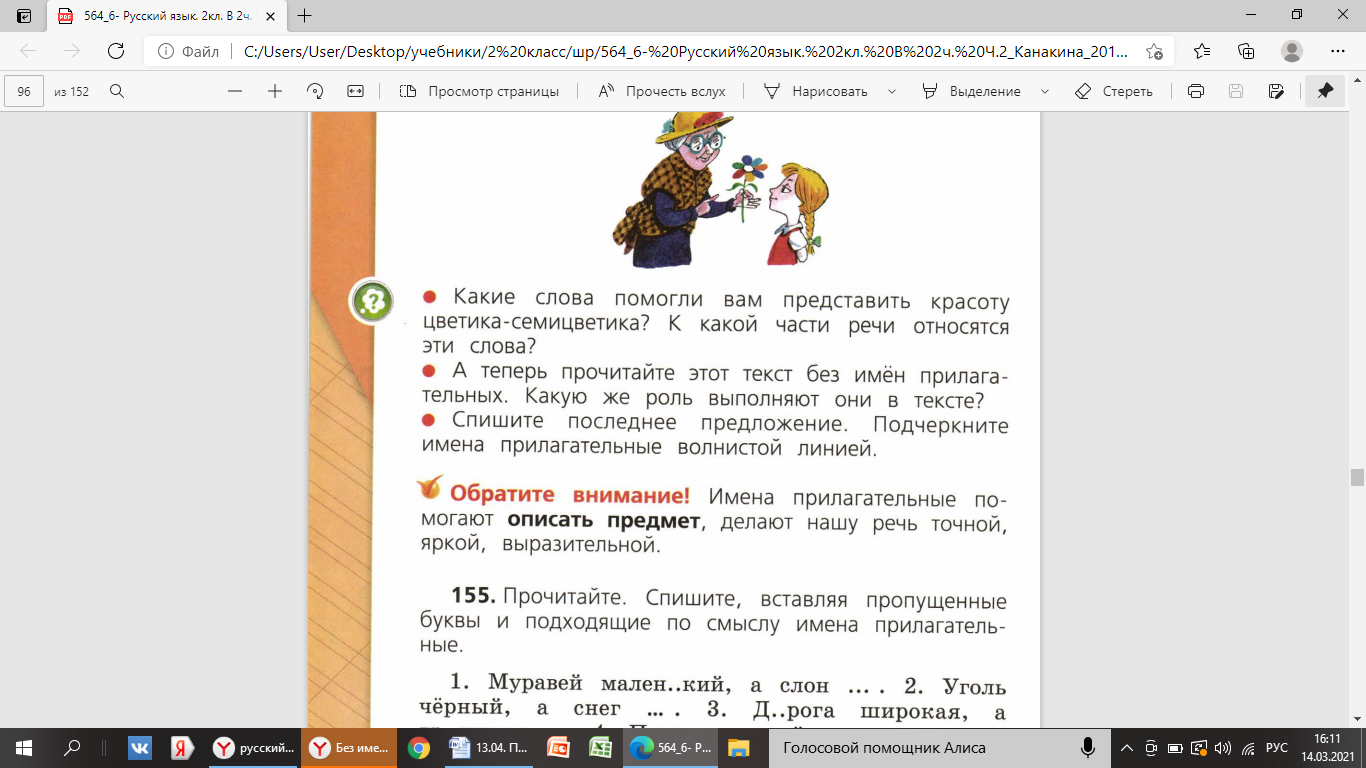
Task: Print the PDF document
Action: click(1195, 91)
